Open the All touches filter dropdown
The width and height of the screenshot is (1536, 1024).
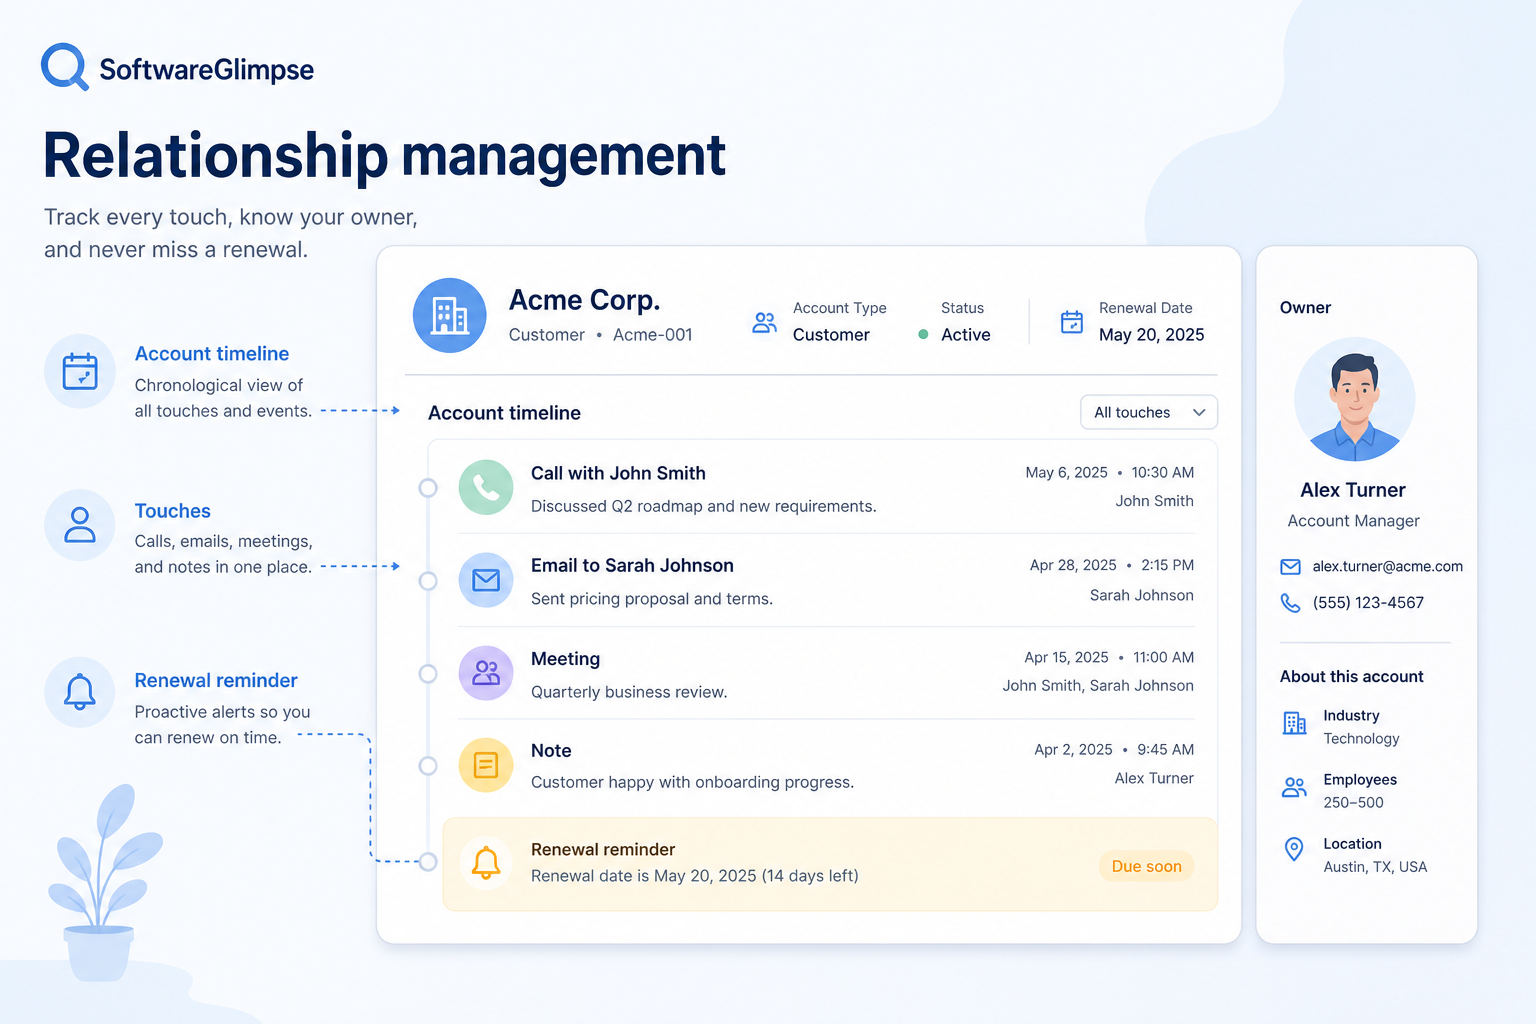click(1149, 412)
